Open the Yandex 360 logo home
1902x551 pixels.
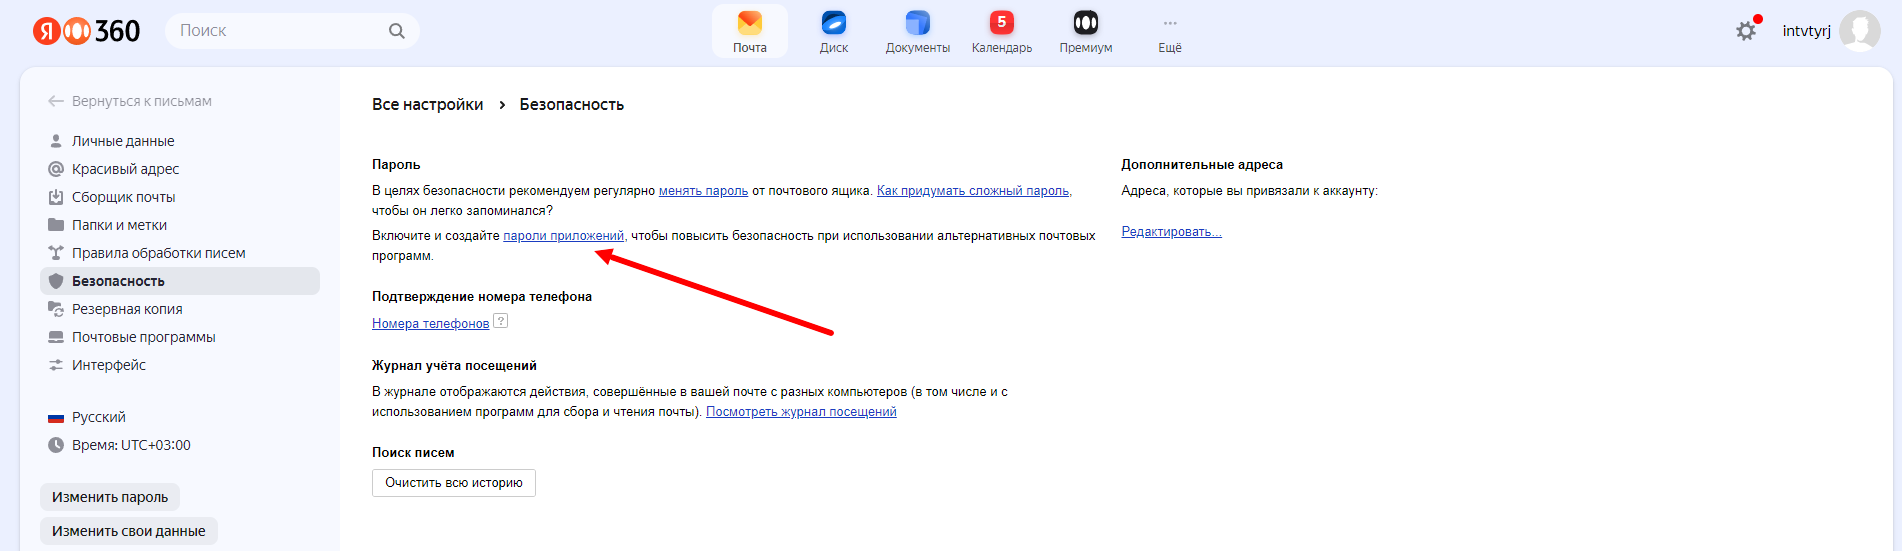pyautogui.click(x=87, y=31)
